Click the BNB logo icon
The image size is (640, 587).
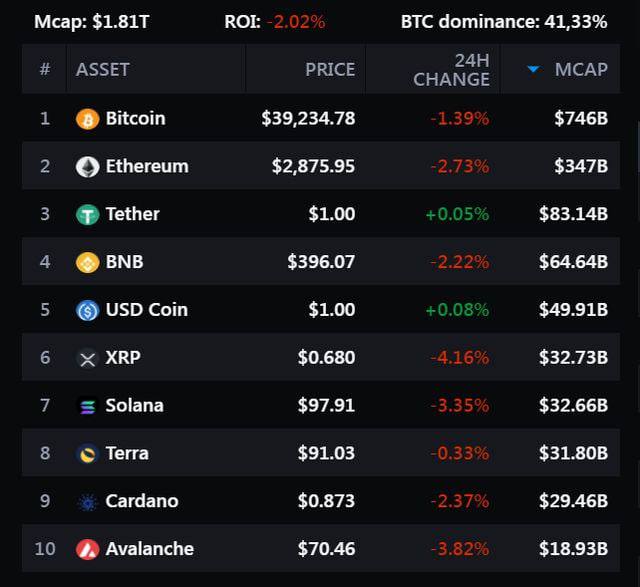pyautogui.click(x=88, y=263)
